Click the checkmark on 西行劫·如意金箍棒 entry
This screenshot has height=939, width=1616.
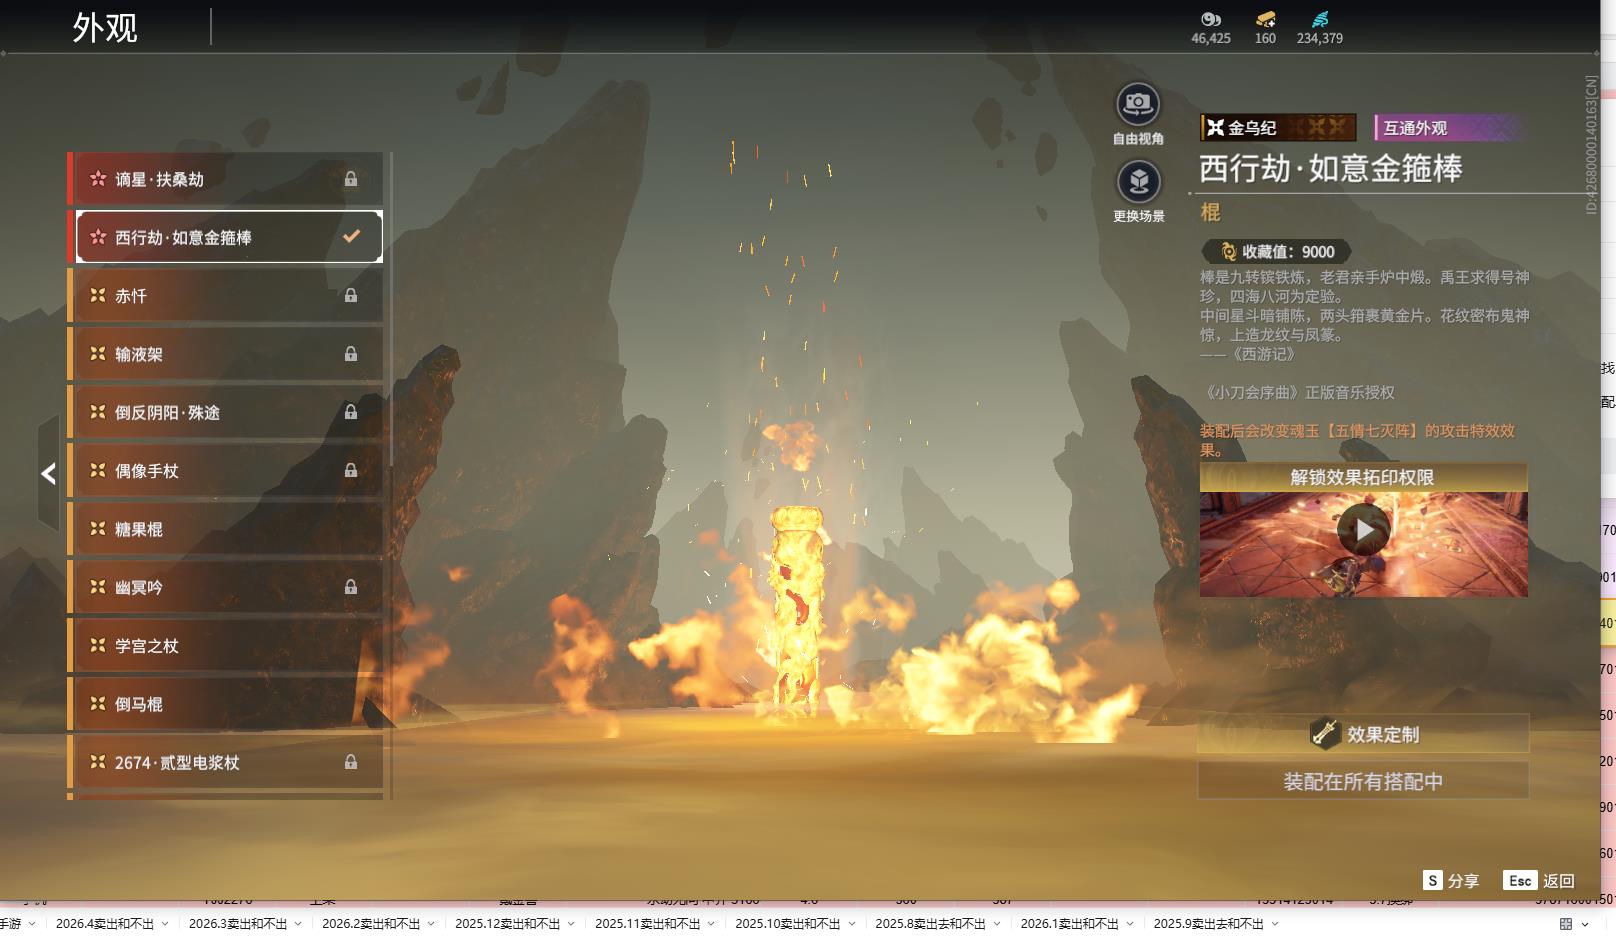351,237
